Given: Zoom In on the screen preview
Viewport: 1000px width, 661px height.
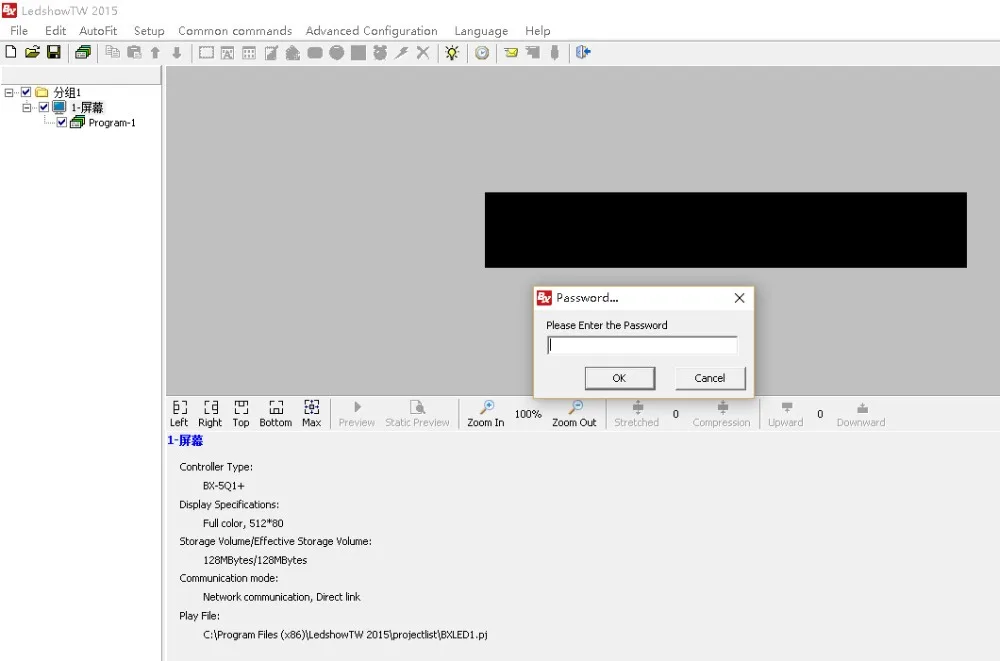Looking at the screenshot, I should 486,413.
